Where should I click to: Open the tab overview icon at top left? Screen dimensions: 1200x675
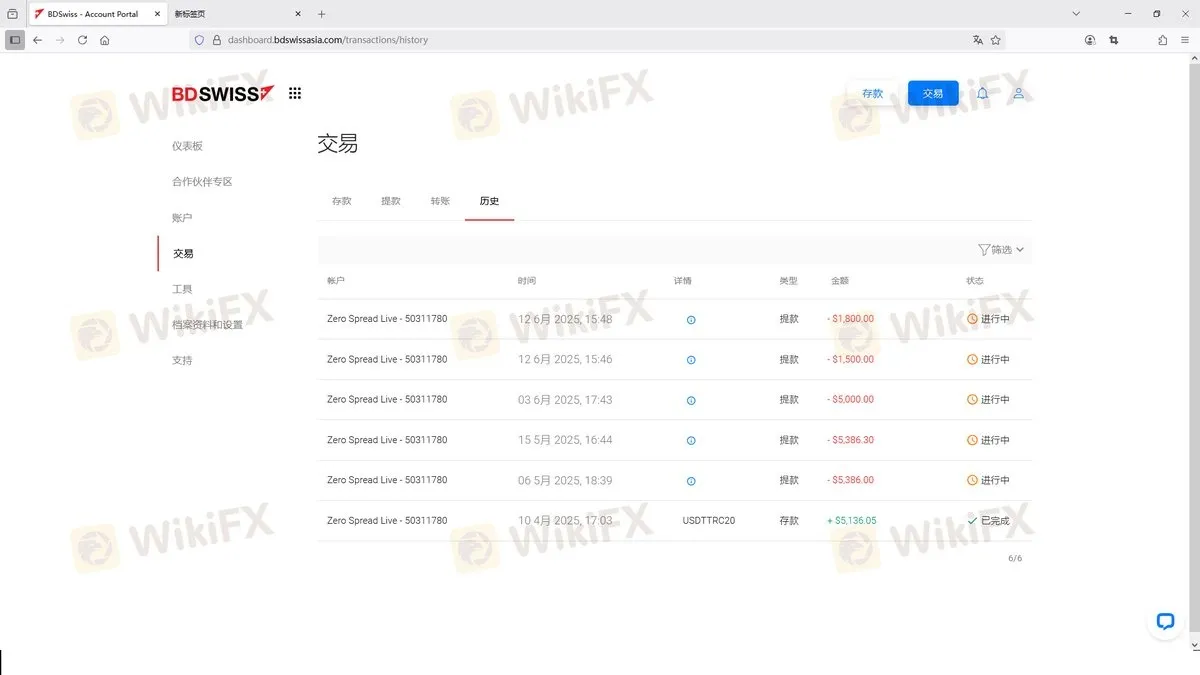tap(12, 14)
